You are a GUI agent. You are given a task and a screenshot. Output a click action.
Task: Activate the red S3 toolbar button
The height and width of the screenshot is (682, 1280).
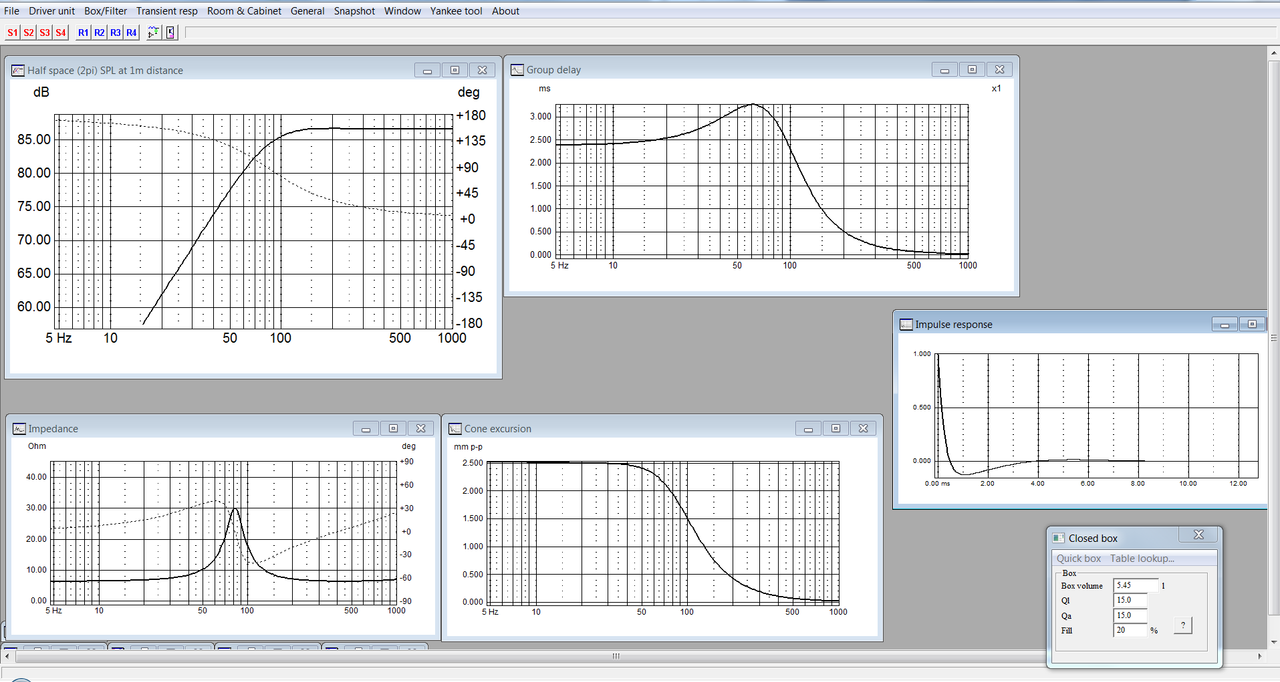coord(44,33)
